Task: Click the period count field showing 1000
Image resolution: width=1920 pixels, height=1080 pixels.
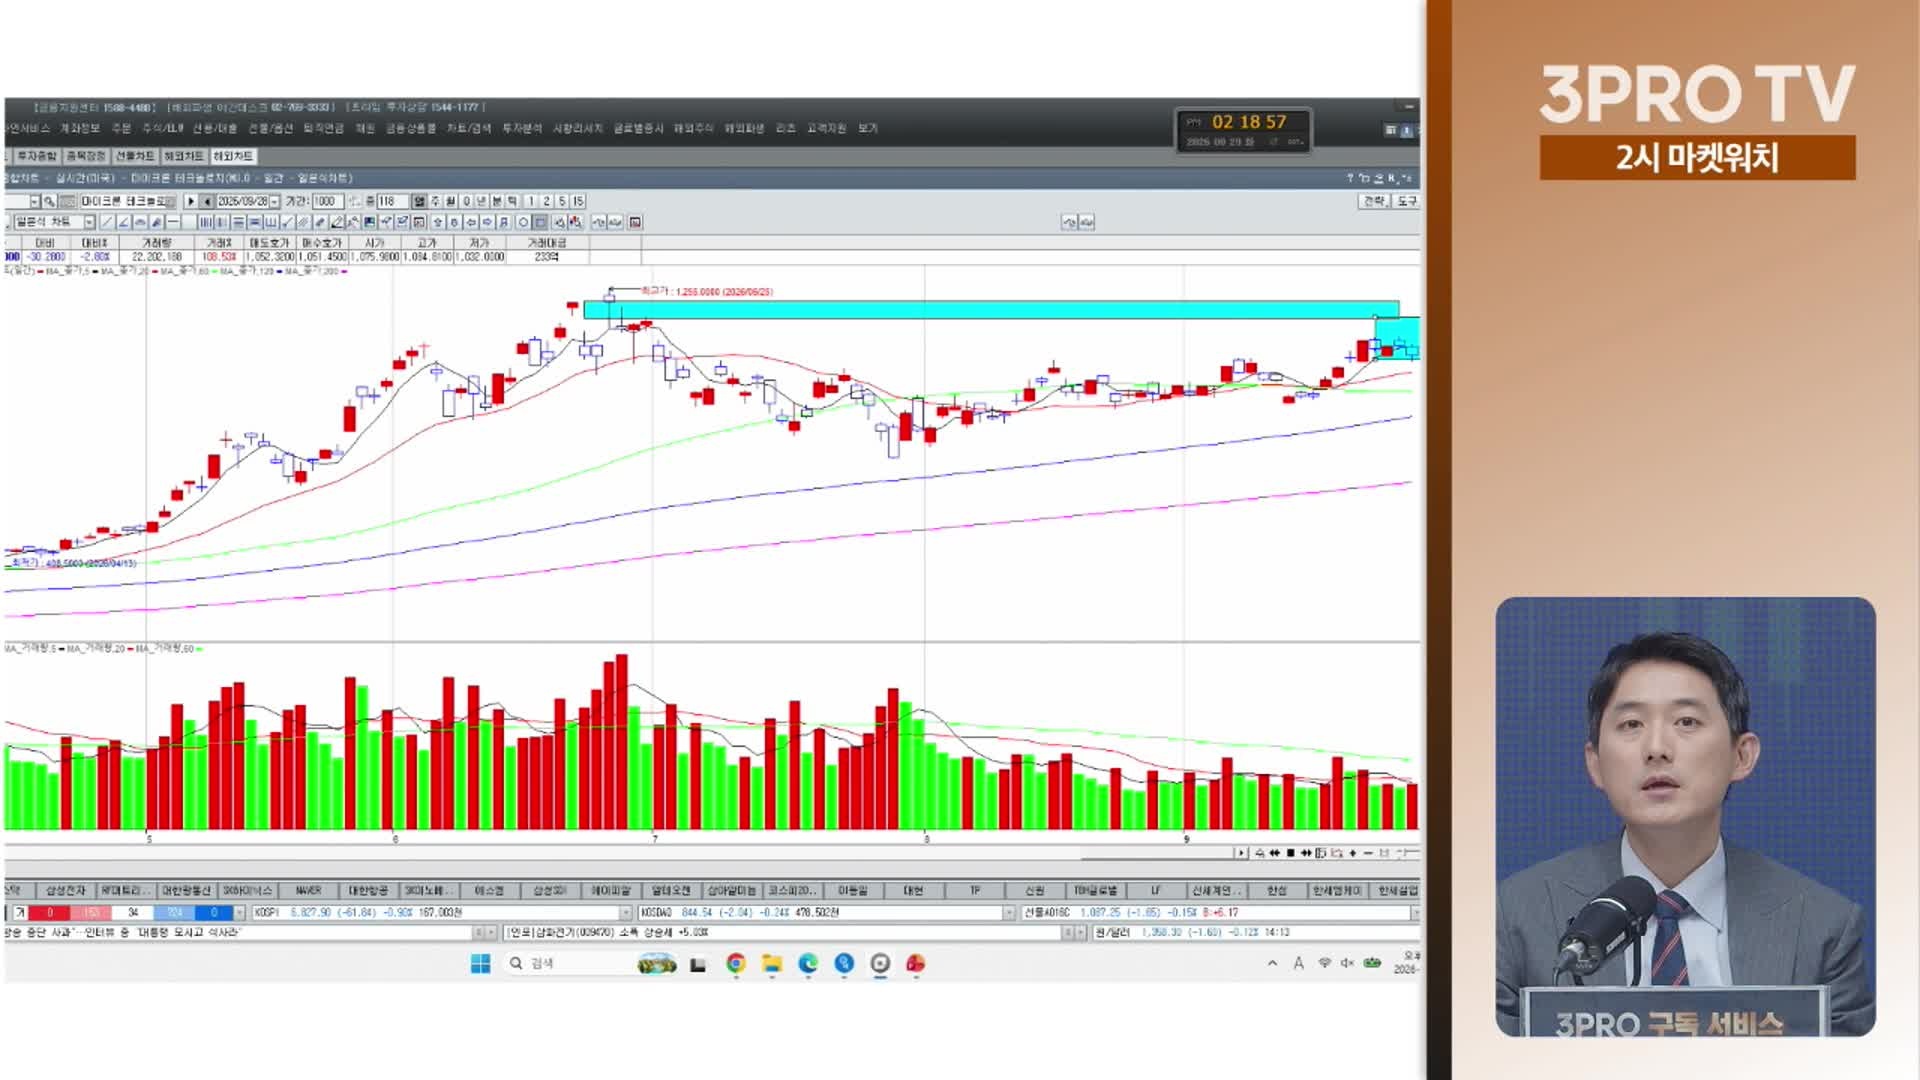Action: click(328, 201)
